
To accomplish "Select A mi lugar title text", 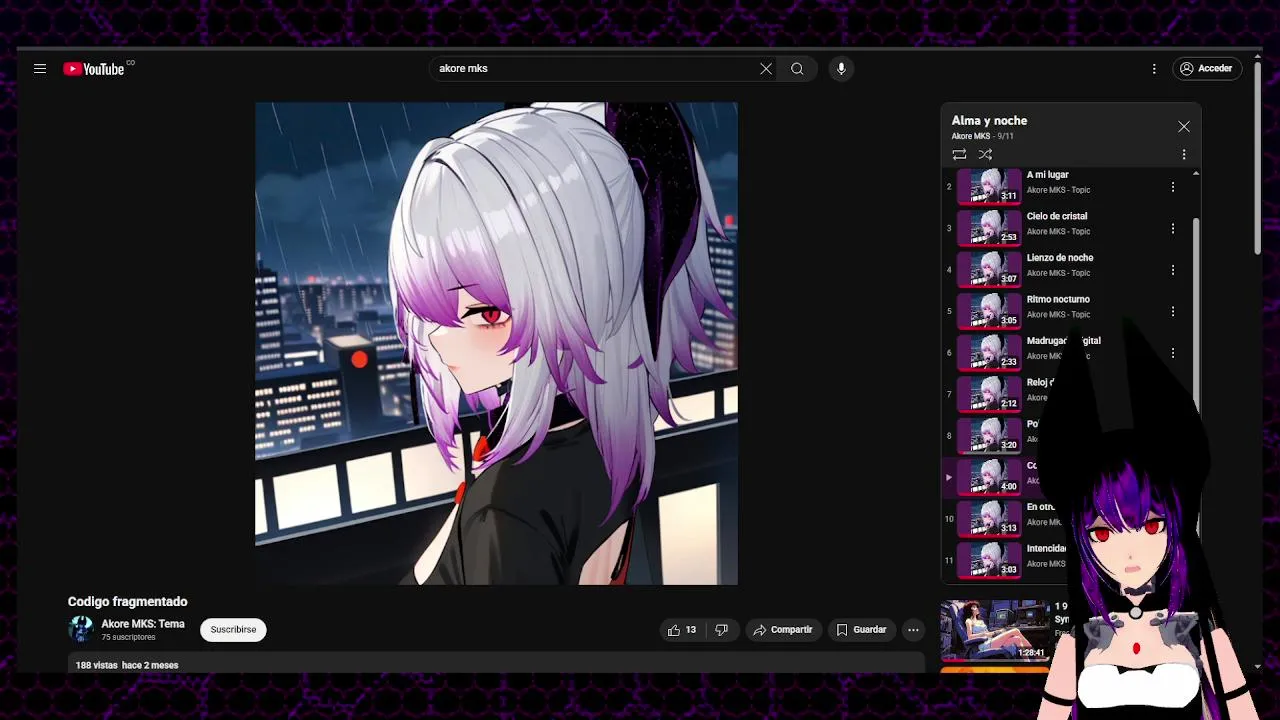I will pos(1047,175).
